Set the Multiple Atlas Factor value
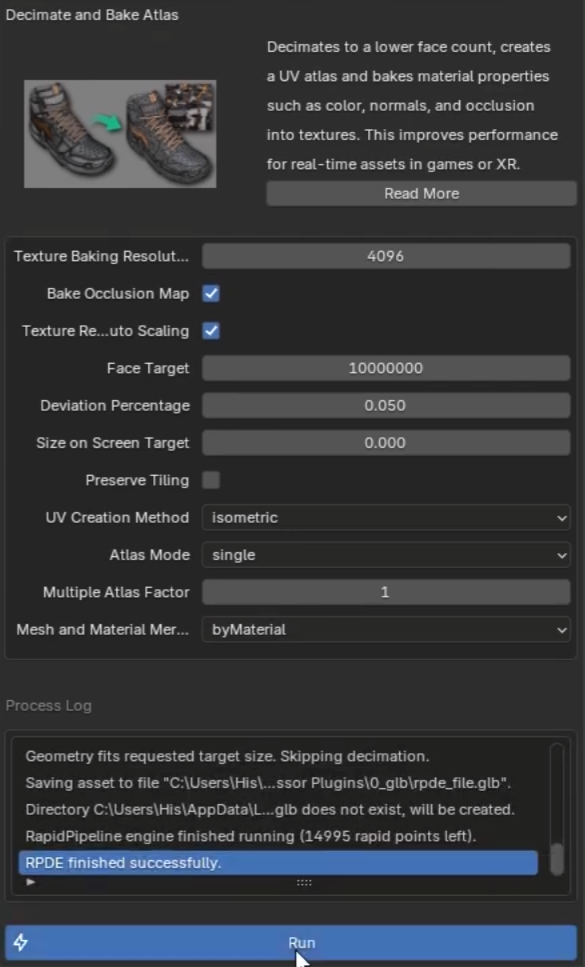The width and height of the screenshot is (585, 967). pyautogui.click(x=386, y=590)
